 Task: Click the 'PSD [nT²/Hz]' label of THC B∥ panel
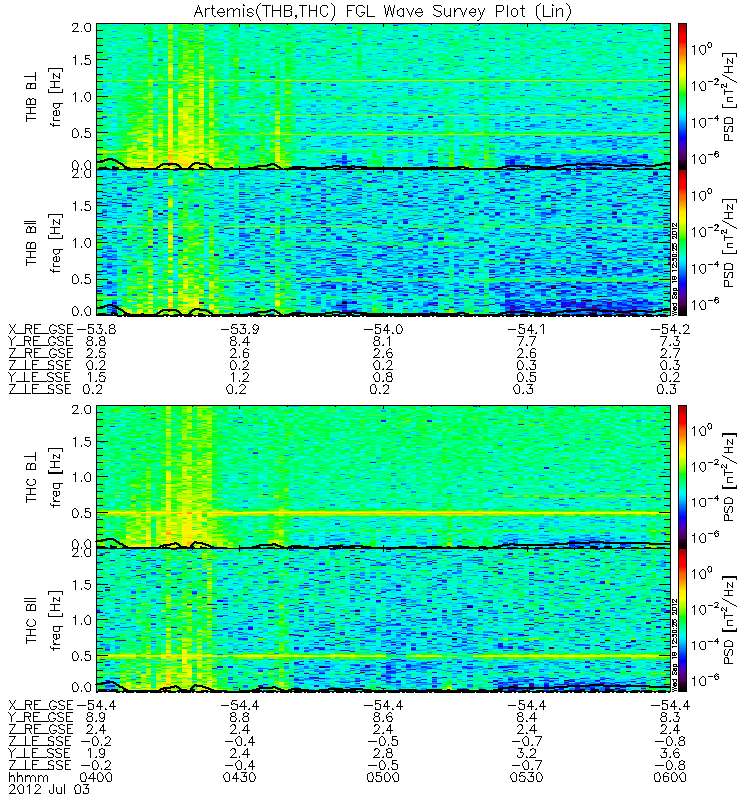(730, 620)
